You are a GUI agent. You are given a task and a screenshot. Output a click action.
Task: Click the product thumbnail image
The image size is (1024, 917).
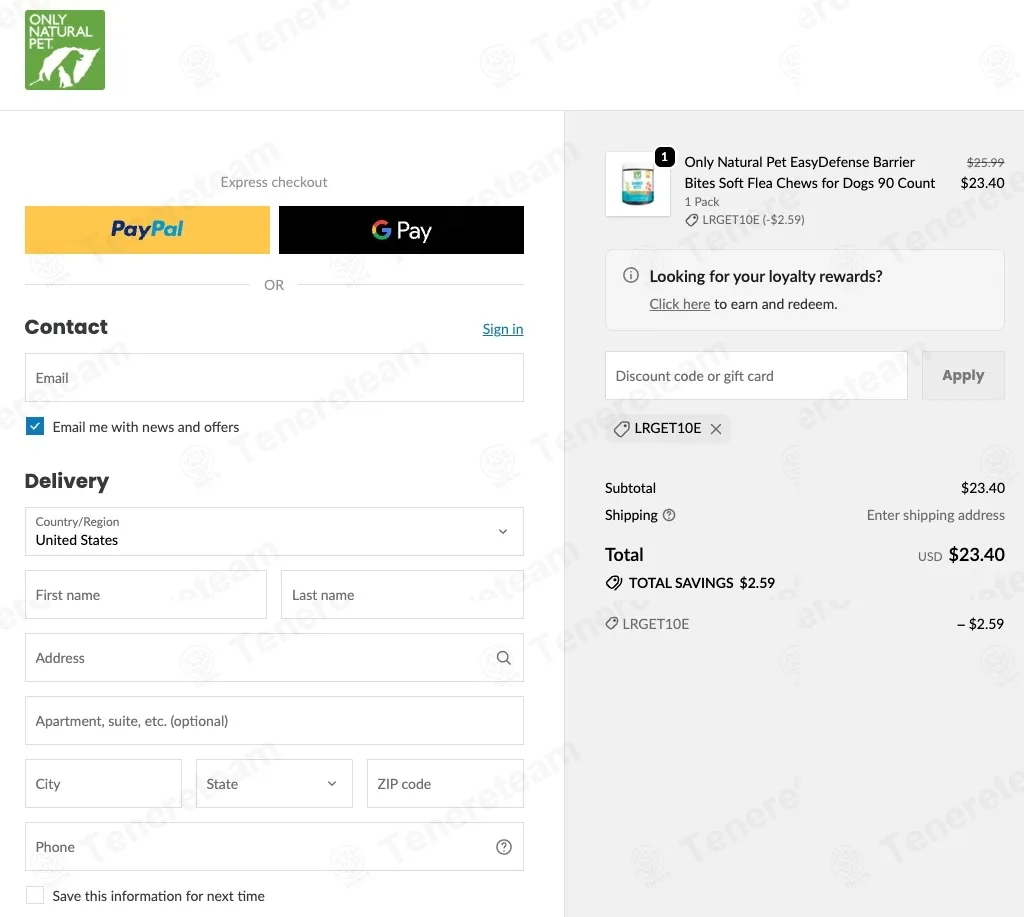(637, 184)
